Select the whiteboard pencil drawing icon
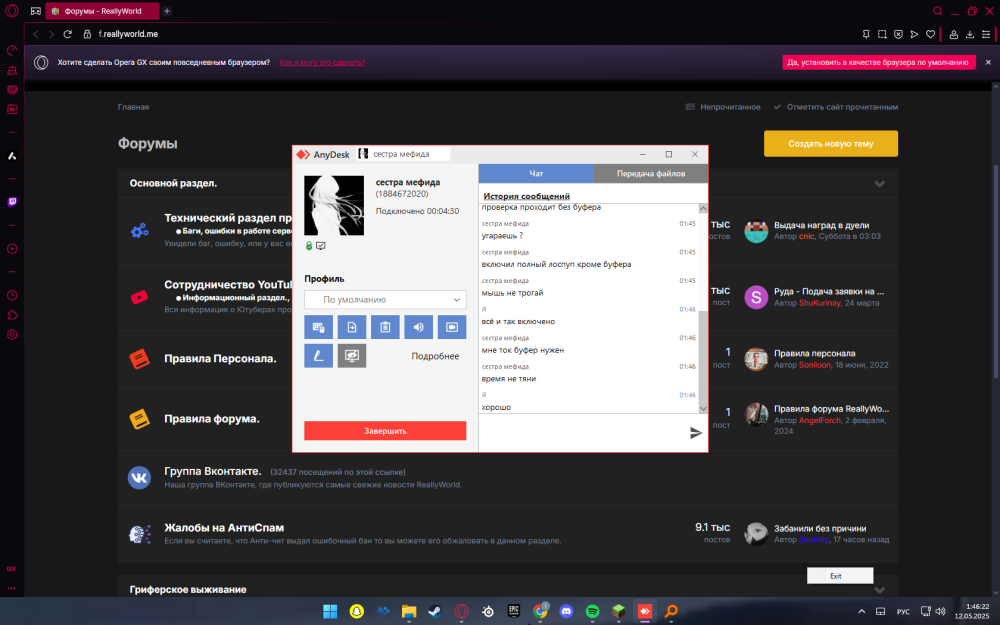Image resolution: width=1000 pixels, height=625 pixels. coord(318,356)
